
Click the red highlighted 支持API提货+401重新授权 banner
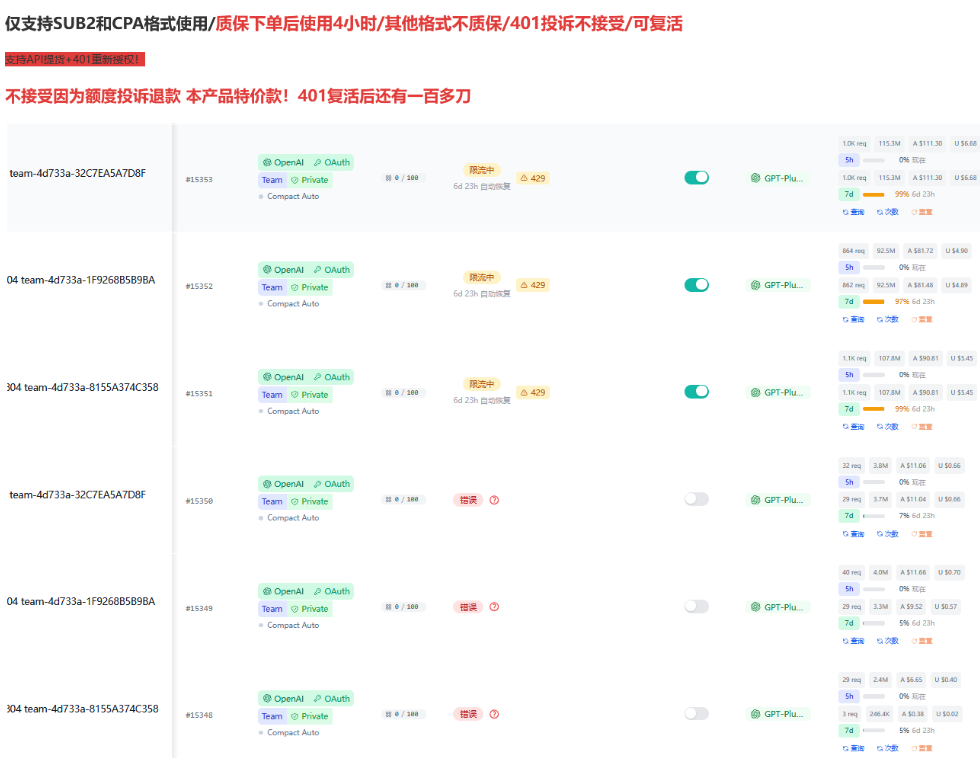click(75, 59)
